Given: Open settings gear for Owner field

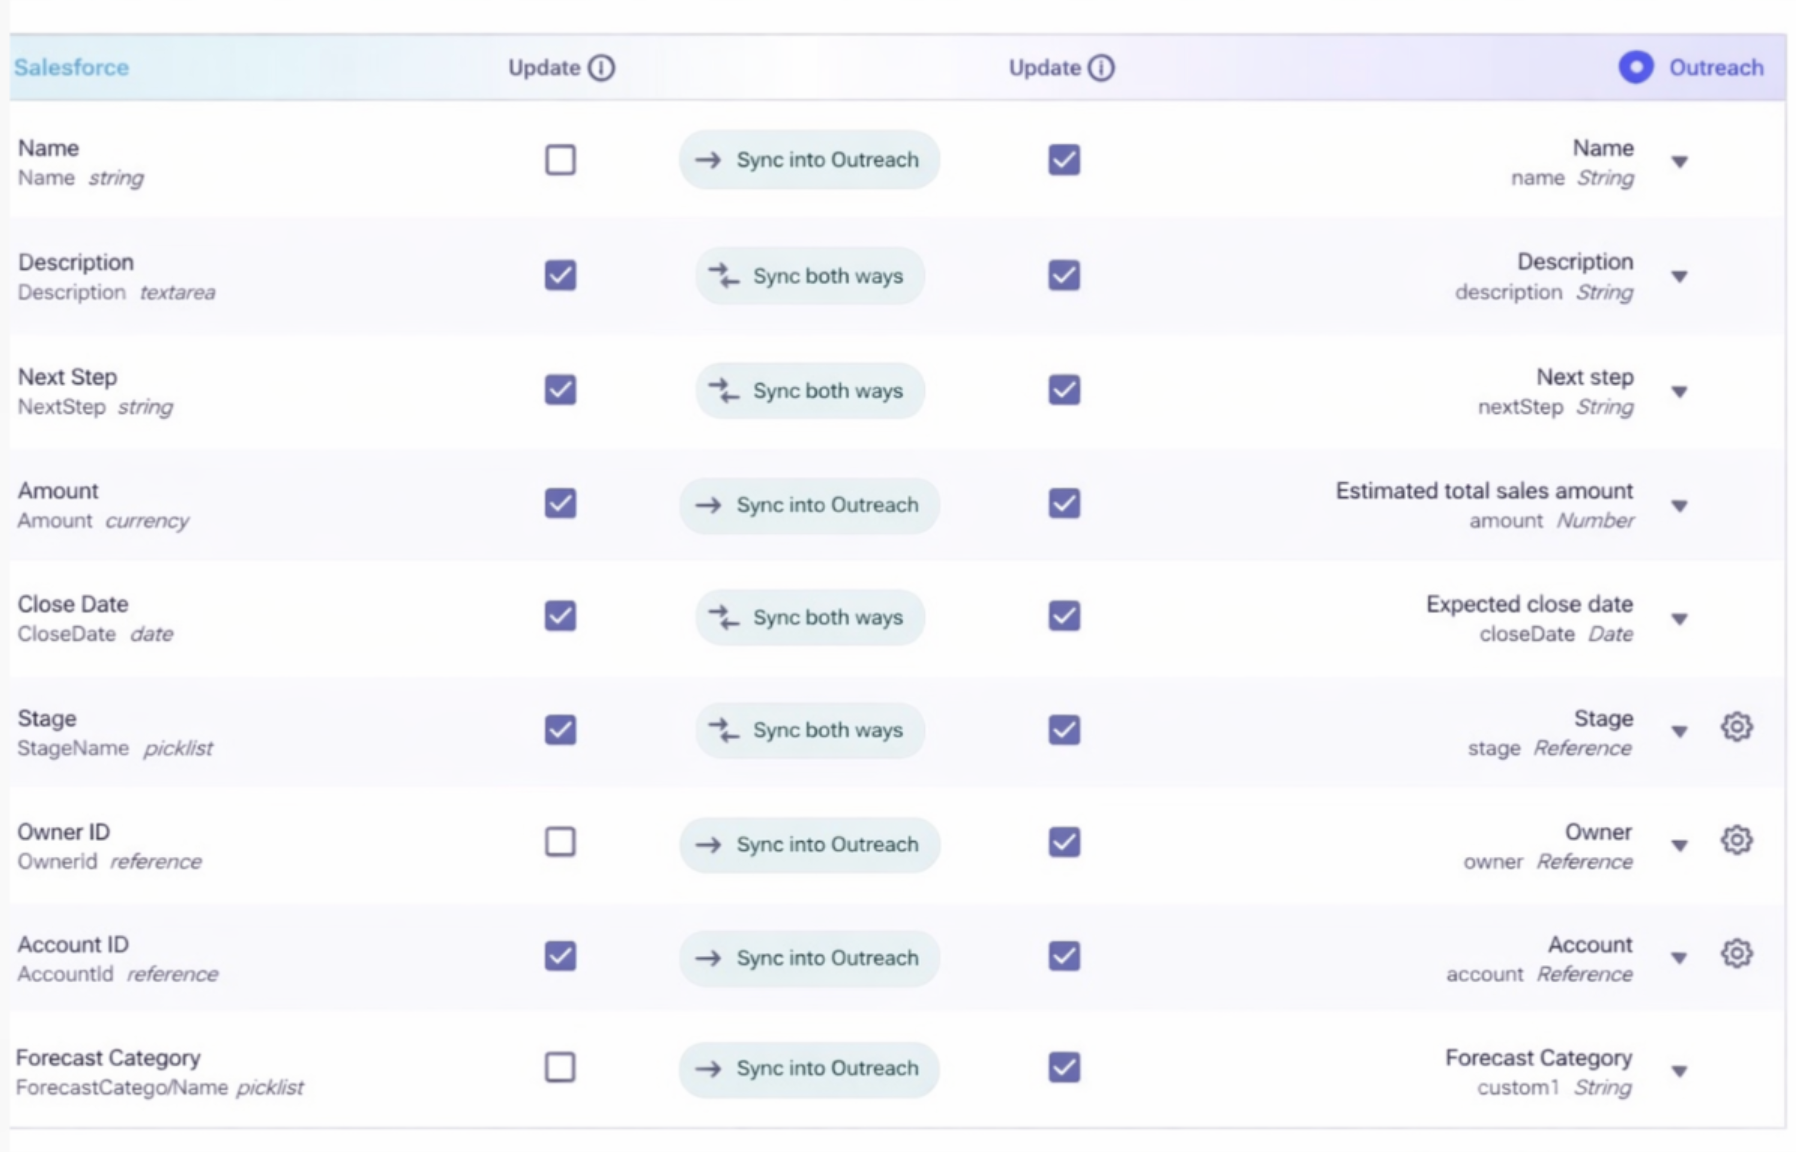Looking at the screenshot, I should pos(1737,840).
